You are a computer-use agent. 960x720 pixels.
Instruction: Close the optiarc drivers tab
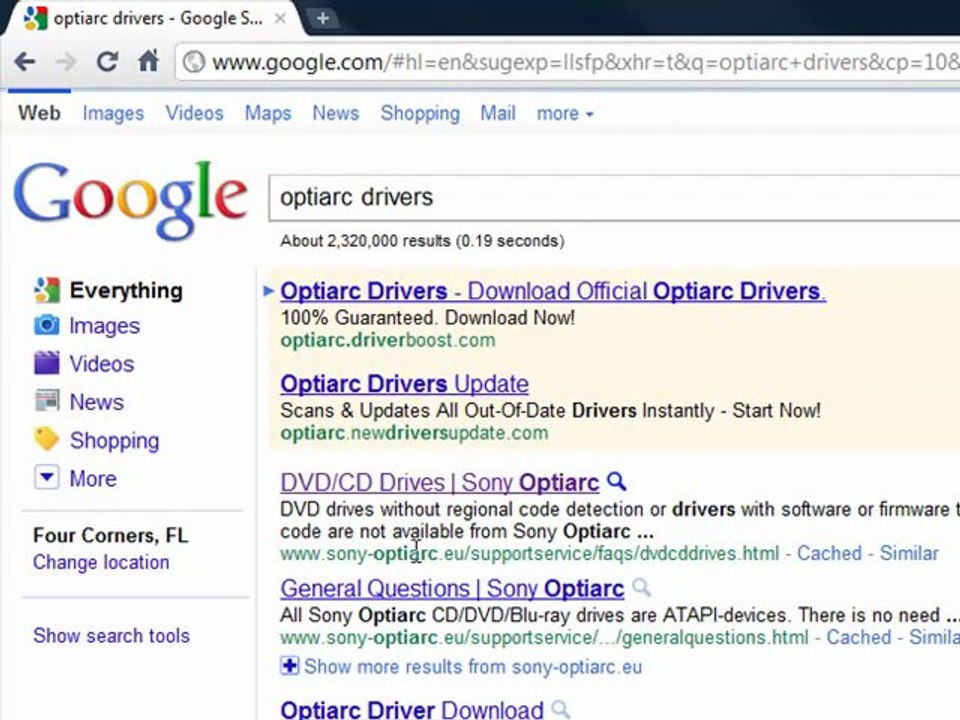point(280,18)
